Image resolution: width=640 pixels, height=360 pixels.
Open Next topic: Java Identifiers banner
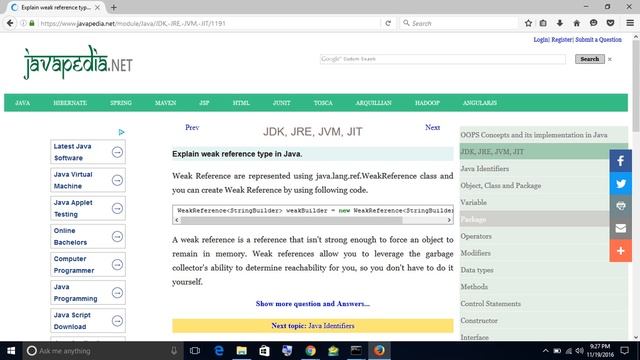click(313, 326)
